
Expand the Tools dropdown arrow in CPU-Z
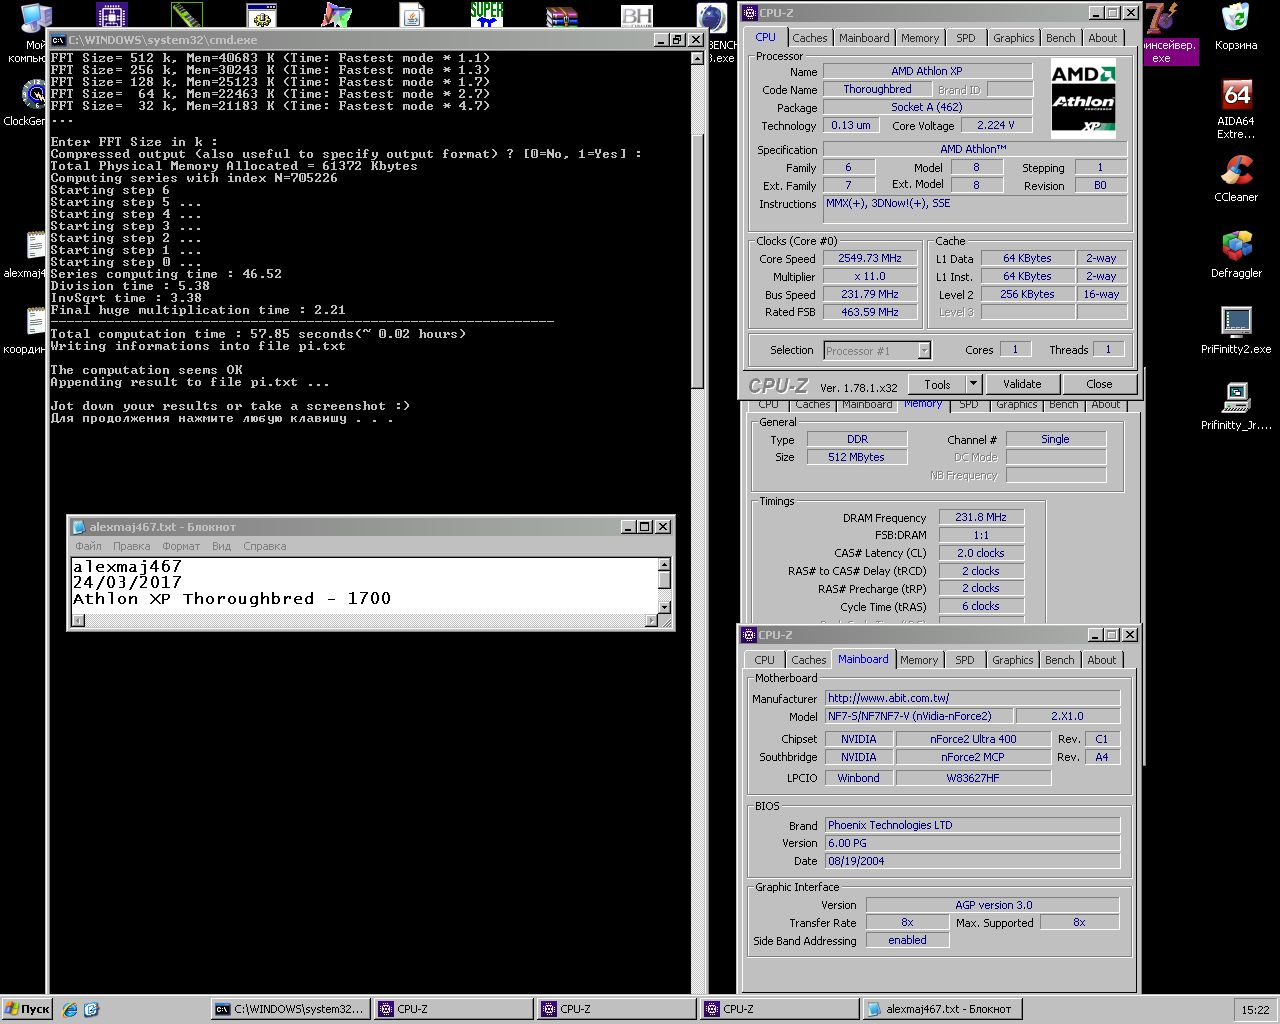(973, 384)
